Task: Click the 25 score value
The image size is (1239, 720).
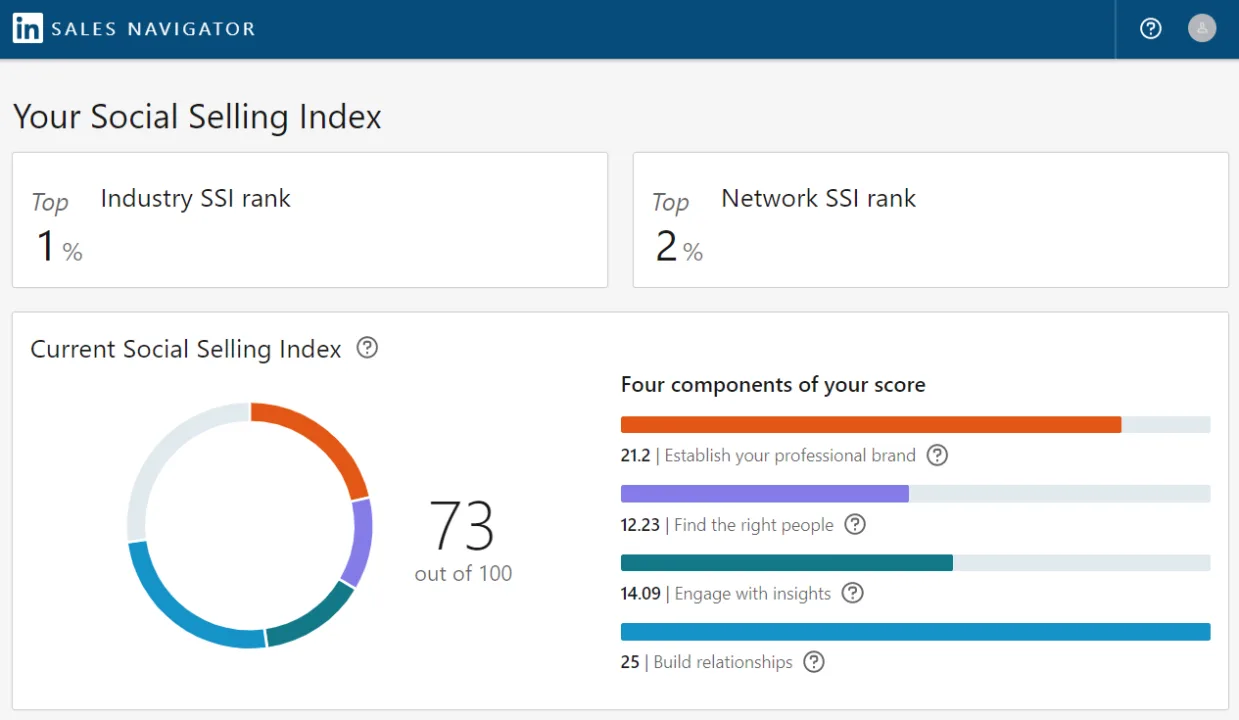Action: pyautogui.click(x=630, y=663)
